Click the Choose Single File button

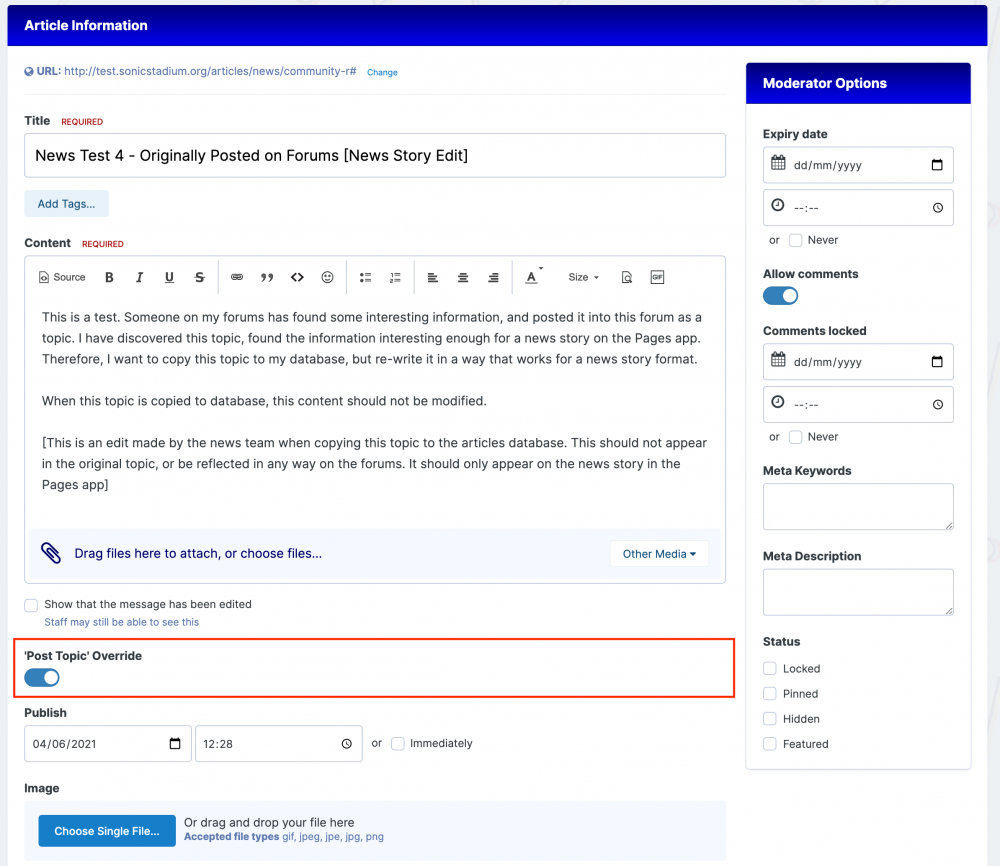107,831
